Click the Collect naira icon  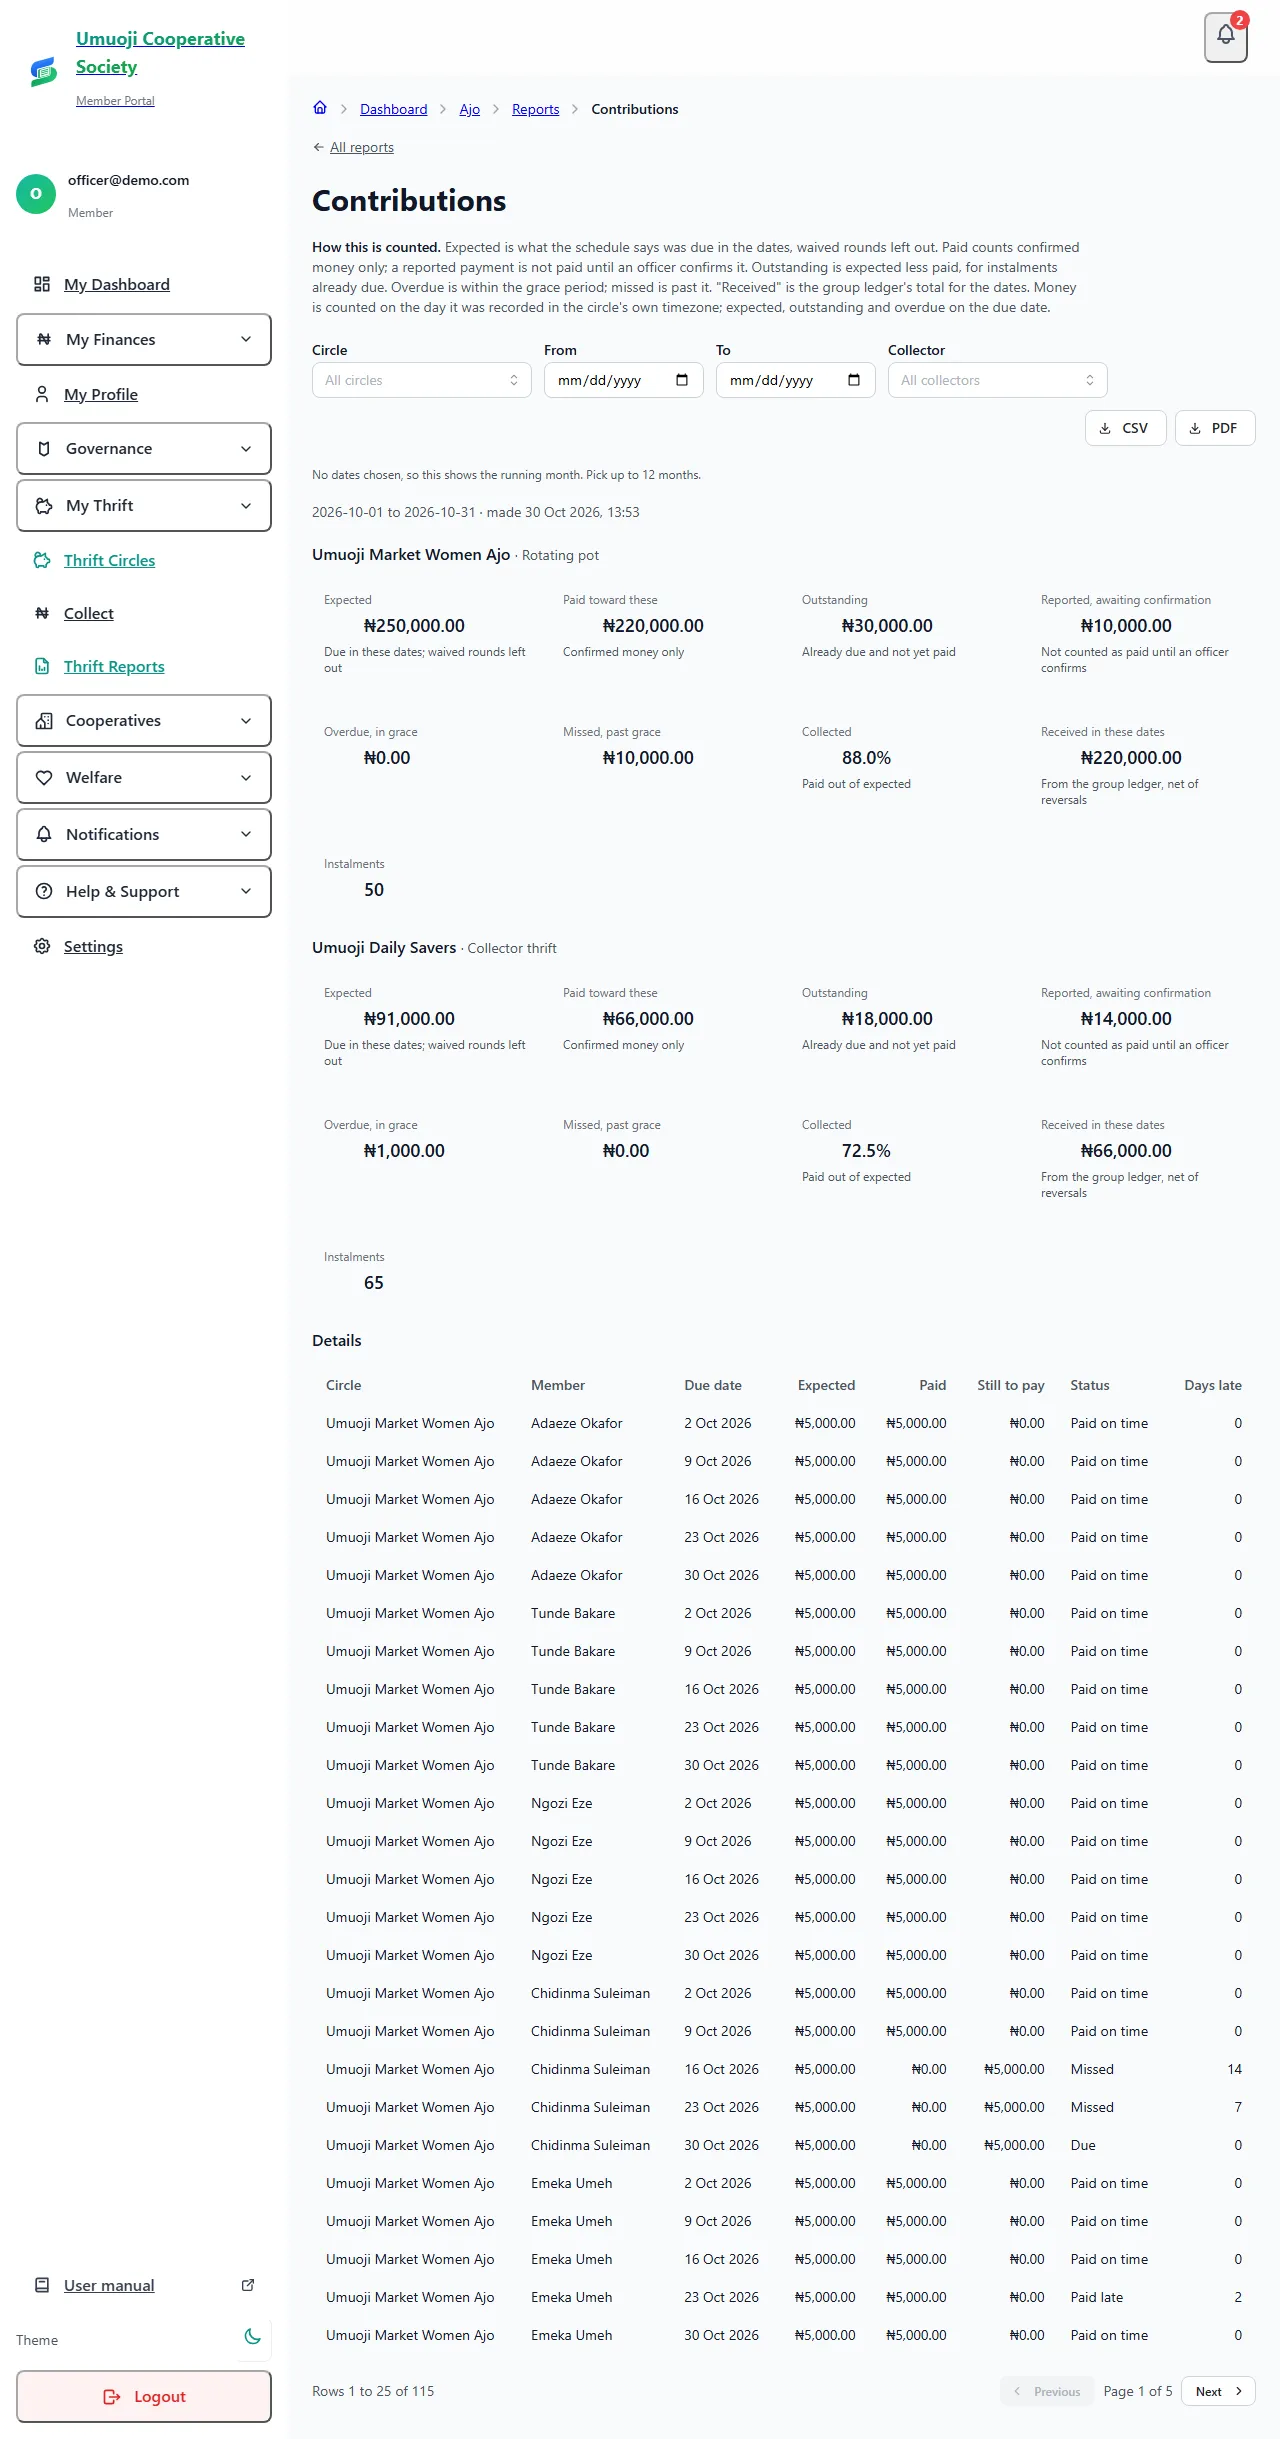coord(42,613)
